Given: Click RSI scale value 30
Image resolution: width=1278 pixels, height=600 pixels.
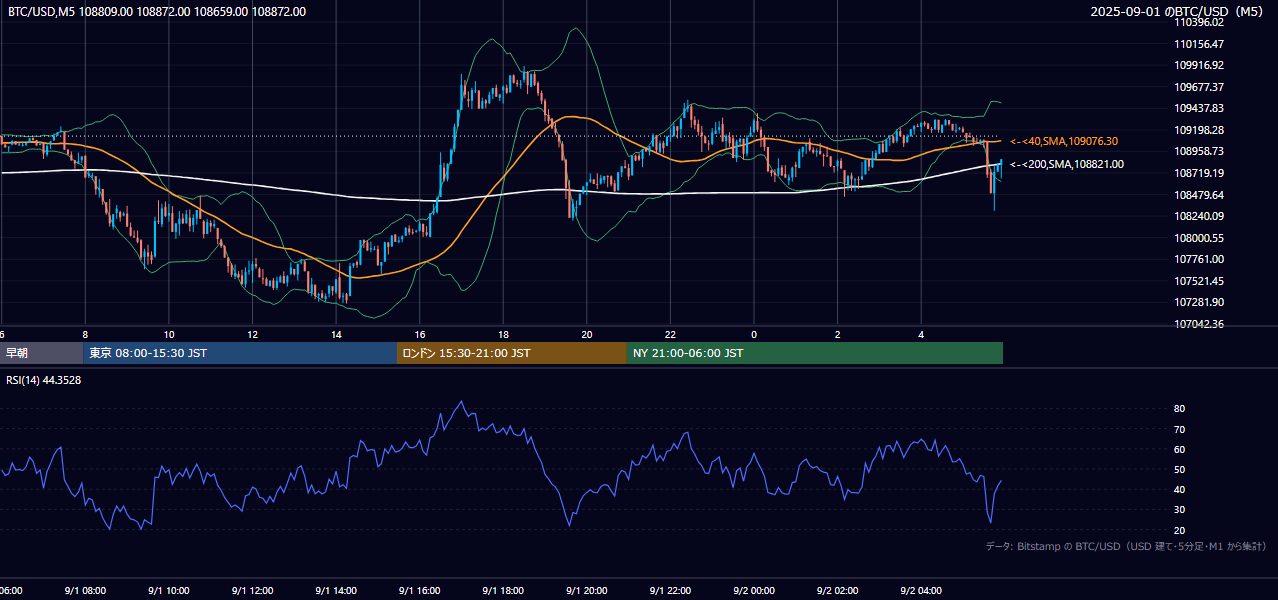Looking at the screenshot, I should 1180,509.
